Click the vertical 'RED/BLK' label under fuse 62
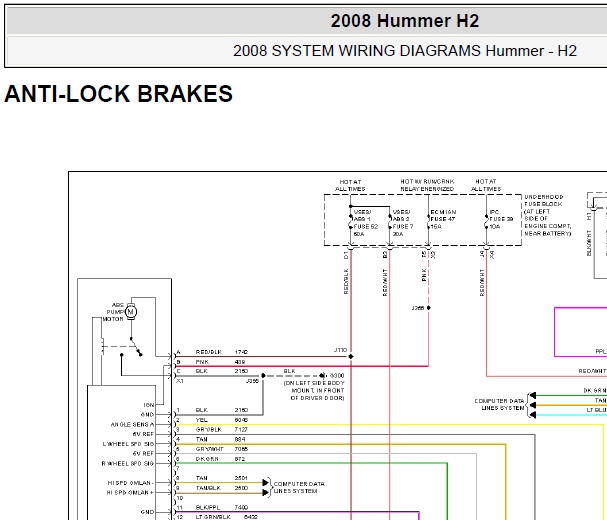The image size is (607, 520). (346, 281)
